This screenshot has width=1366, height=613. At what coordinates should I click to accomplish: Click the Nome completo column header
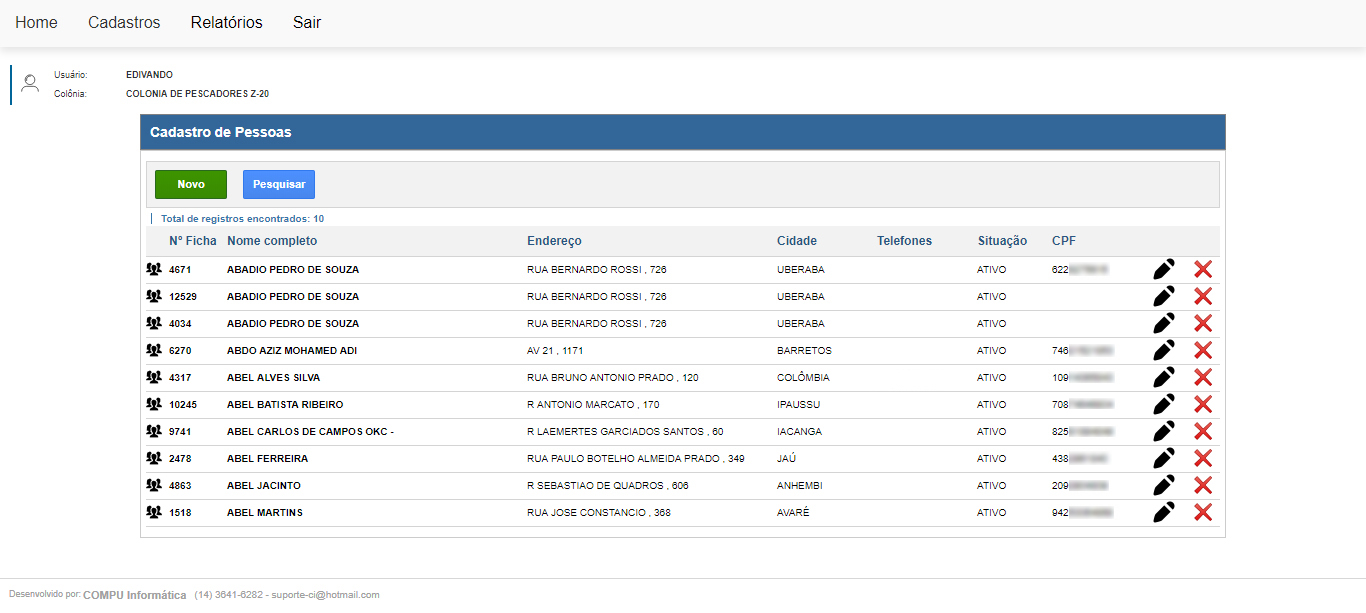pos(272,241)
